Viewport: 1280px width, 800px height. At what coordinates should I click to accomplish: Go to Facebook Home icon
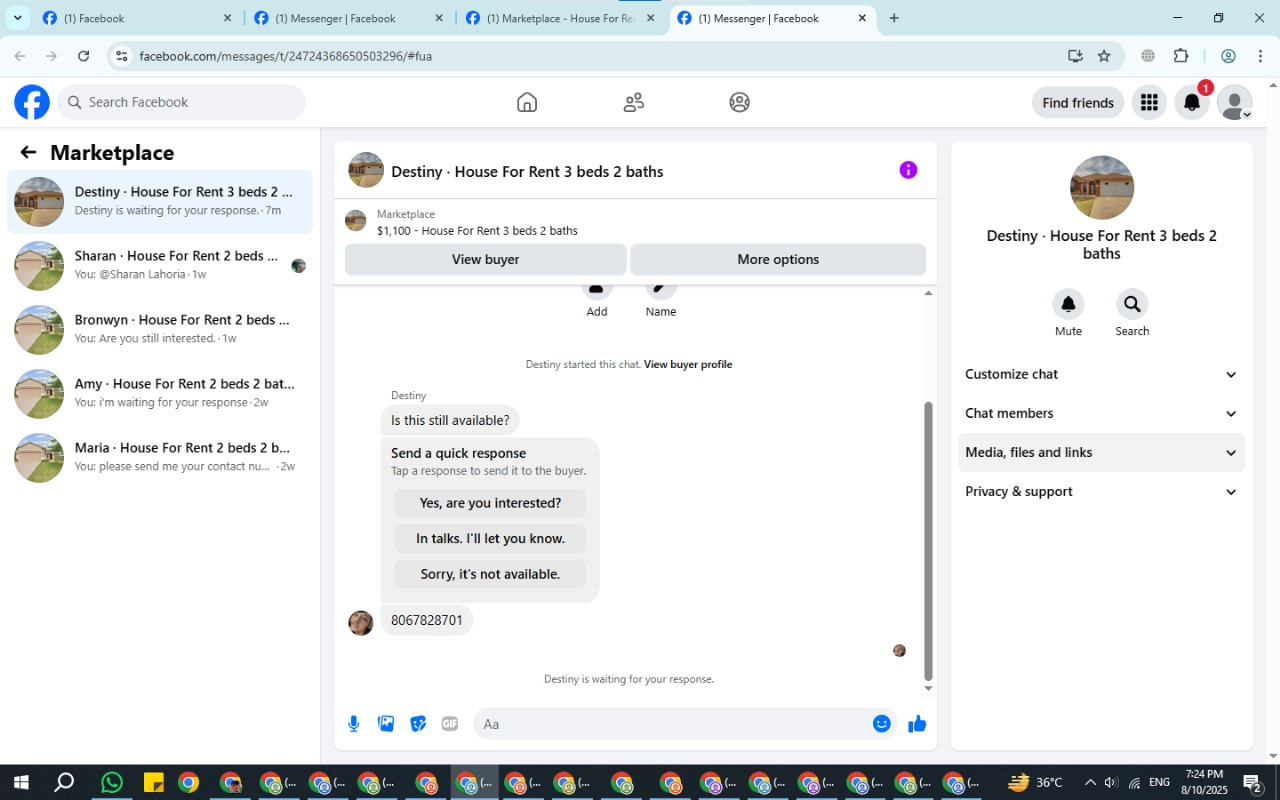[x=527, y=102]
